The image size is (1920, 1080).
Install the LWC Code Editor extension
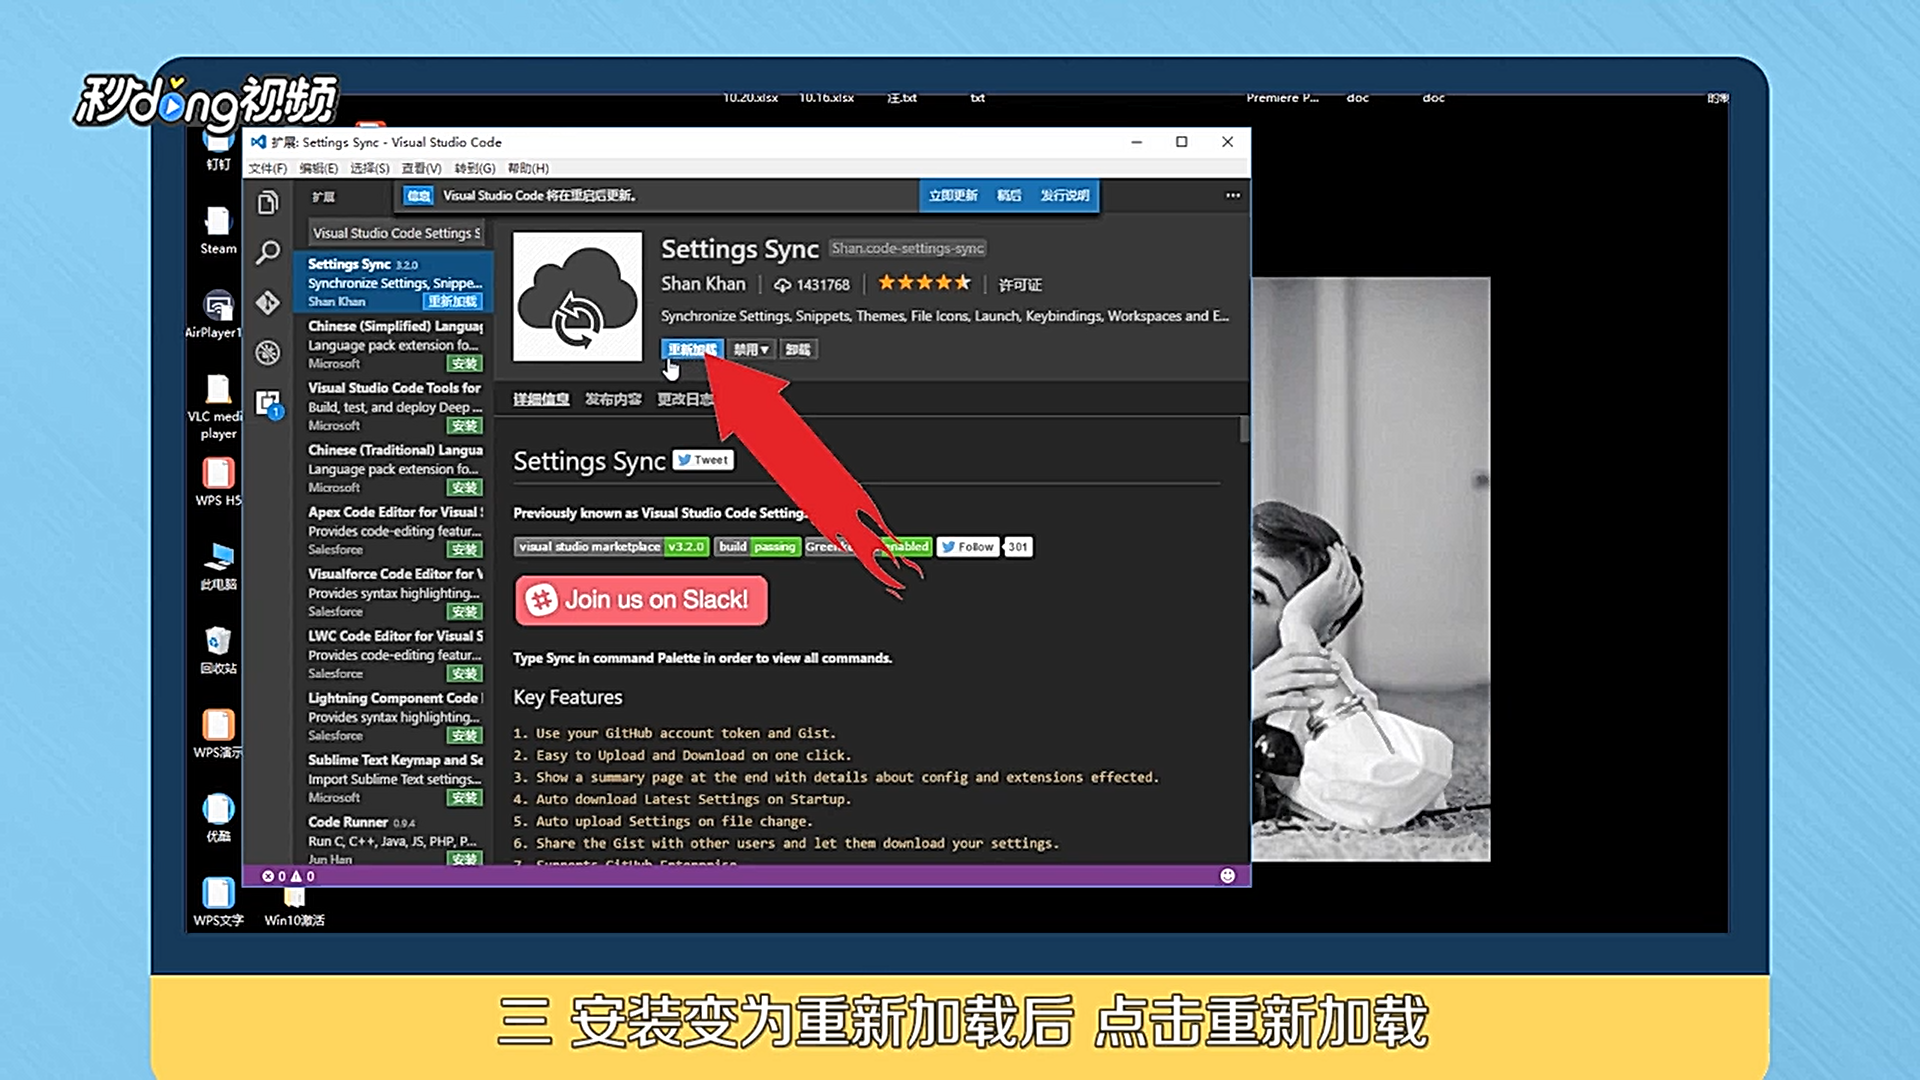[465, 673]
